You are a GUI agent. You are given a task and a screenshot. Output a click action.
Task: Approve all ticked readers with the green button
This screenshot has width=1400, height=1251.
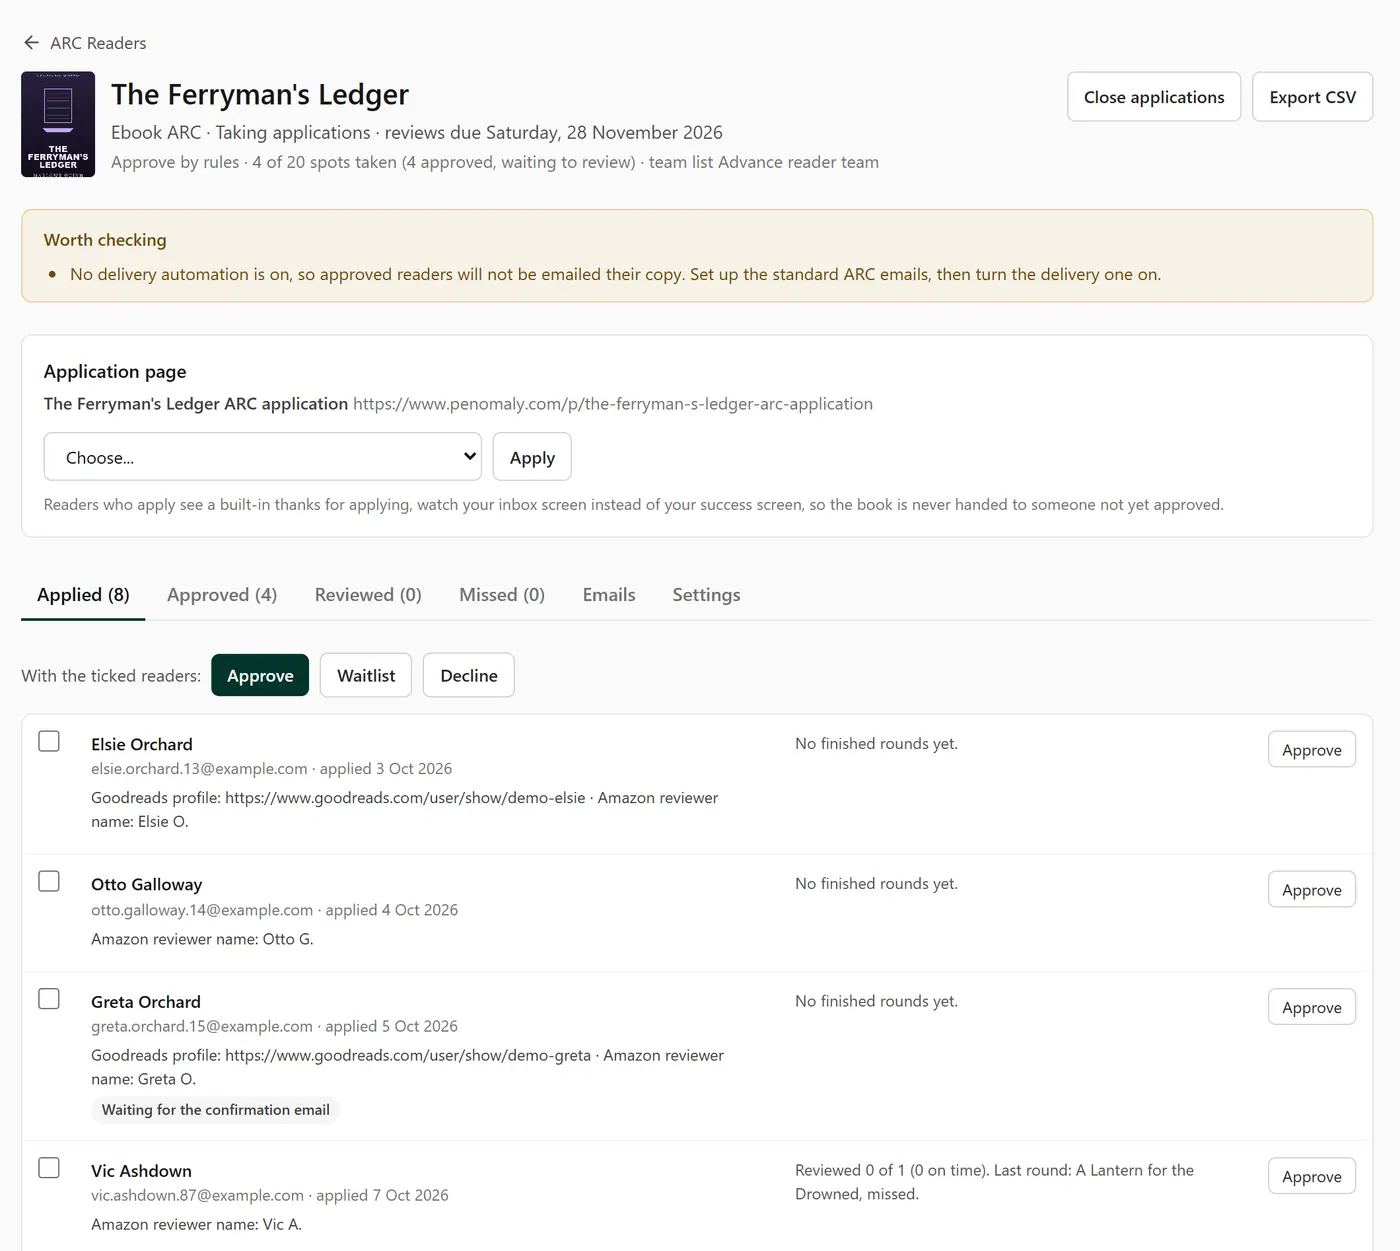pyautogui.click(x=260, y=675)
